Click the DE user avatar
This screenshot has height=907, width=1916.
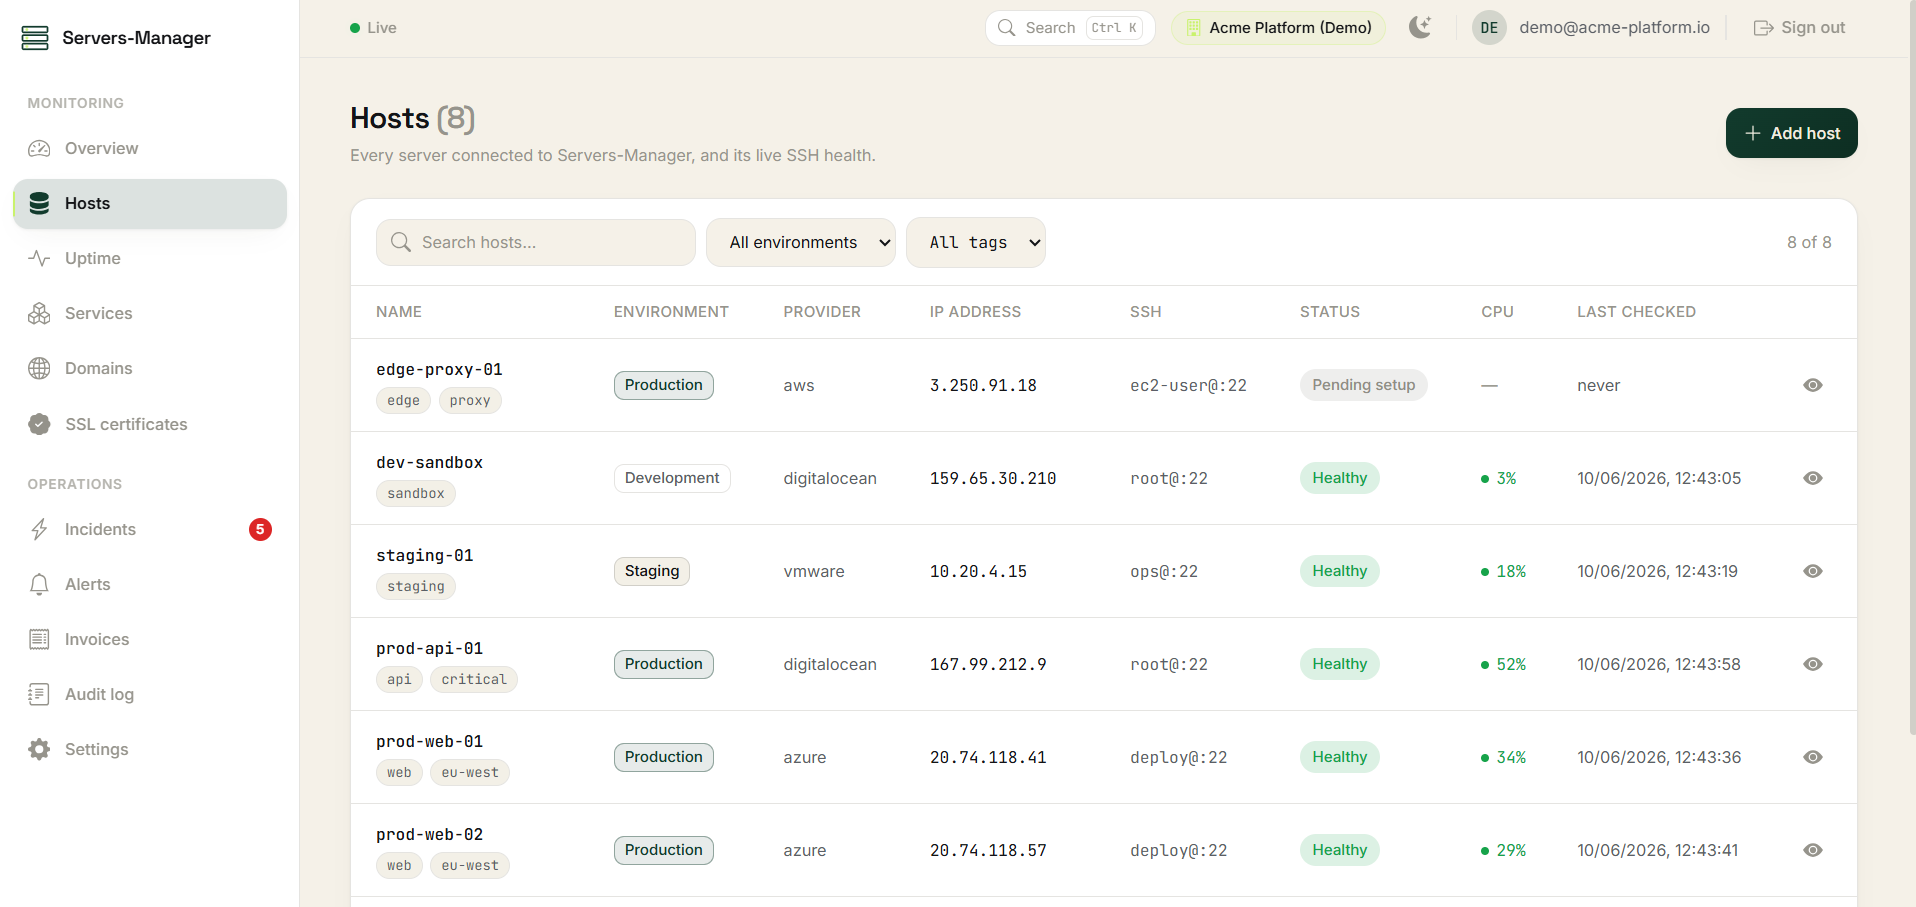point(1489,28)
